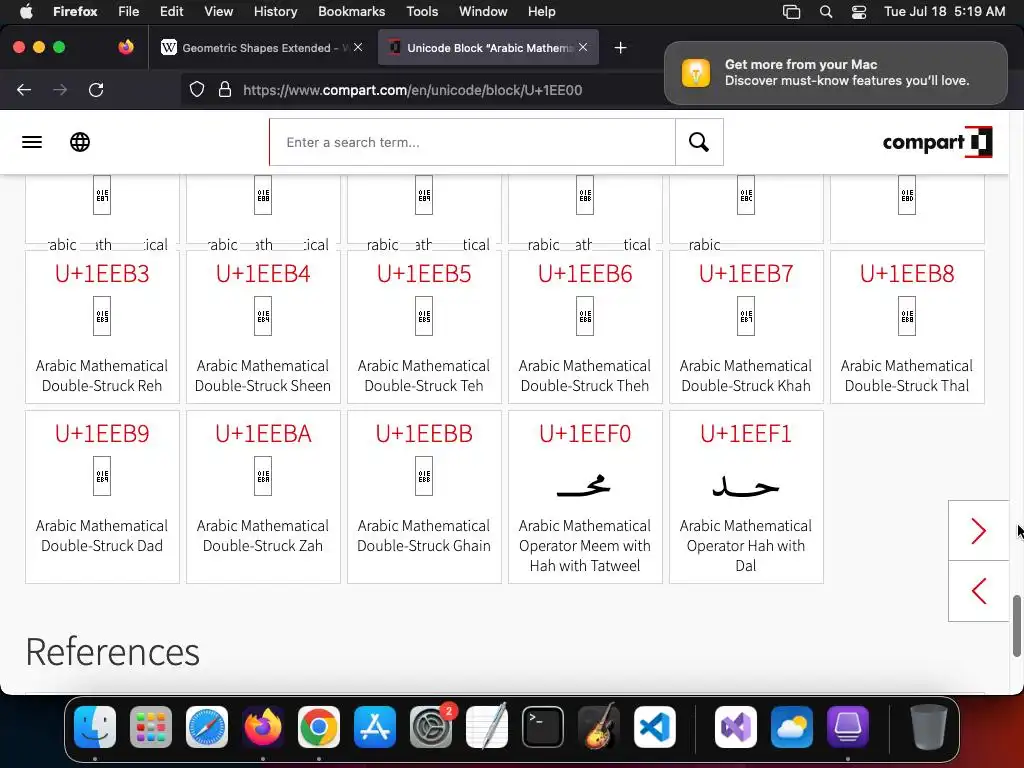Open the Weather app in Dock
1024x768 pixels.
792,727
